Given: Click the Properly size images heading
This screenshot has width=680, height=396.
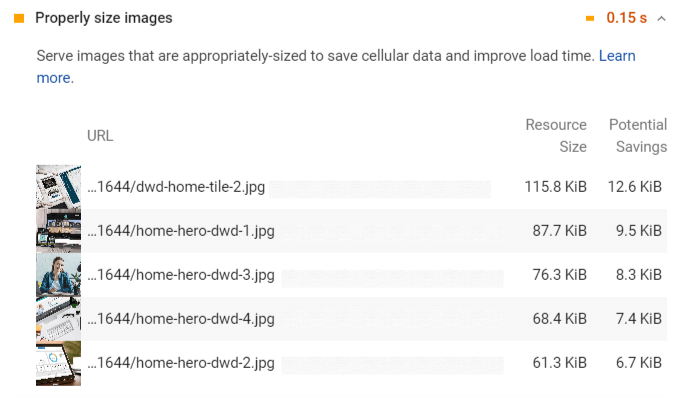Looking at the screenshot, I should [104, 18].
